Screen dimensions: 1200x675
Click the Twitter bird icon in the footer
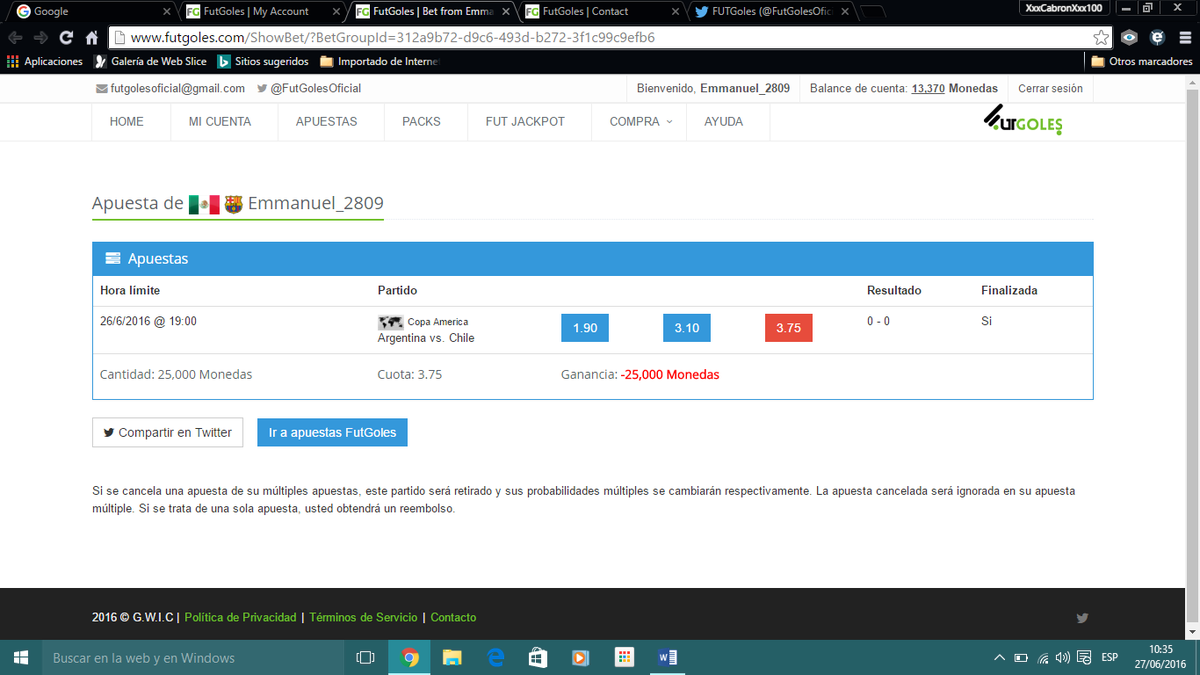point(1082,618)
